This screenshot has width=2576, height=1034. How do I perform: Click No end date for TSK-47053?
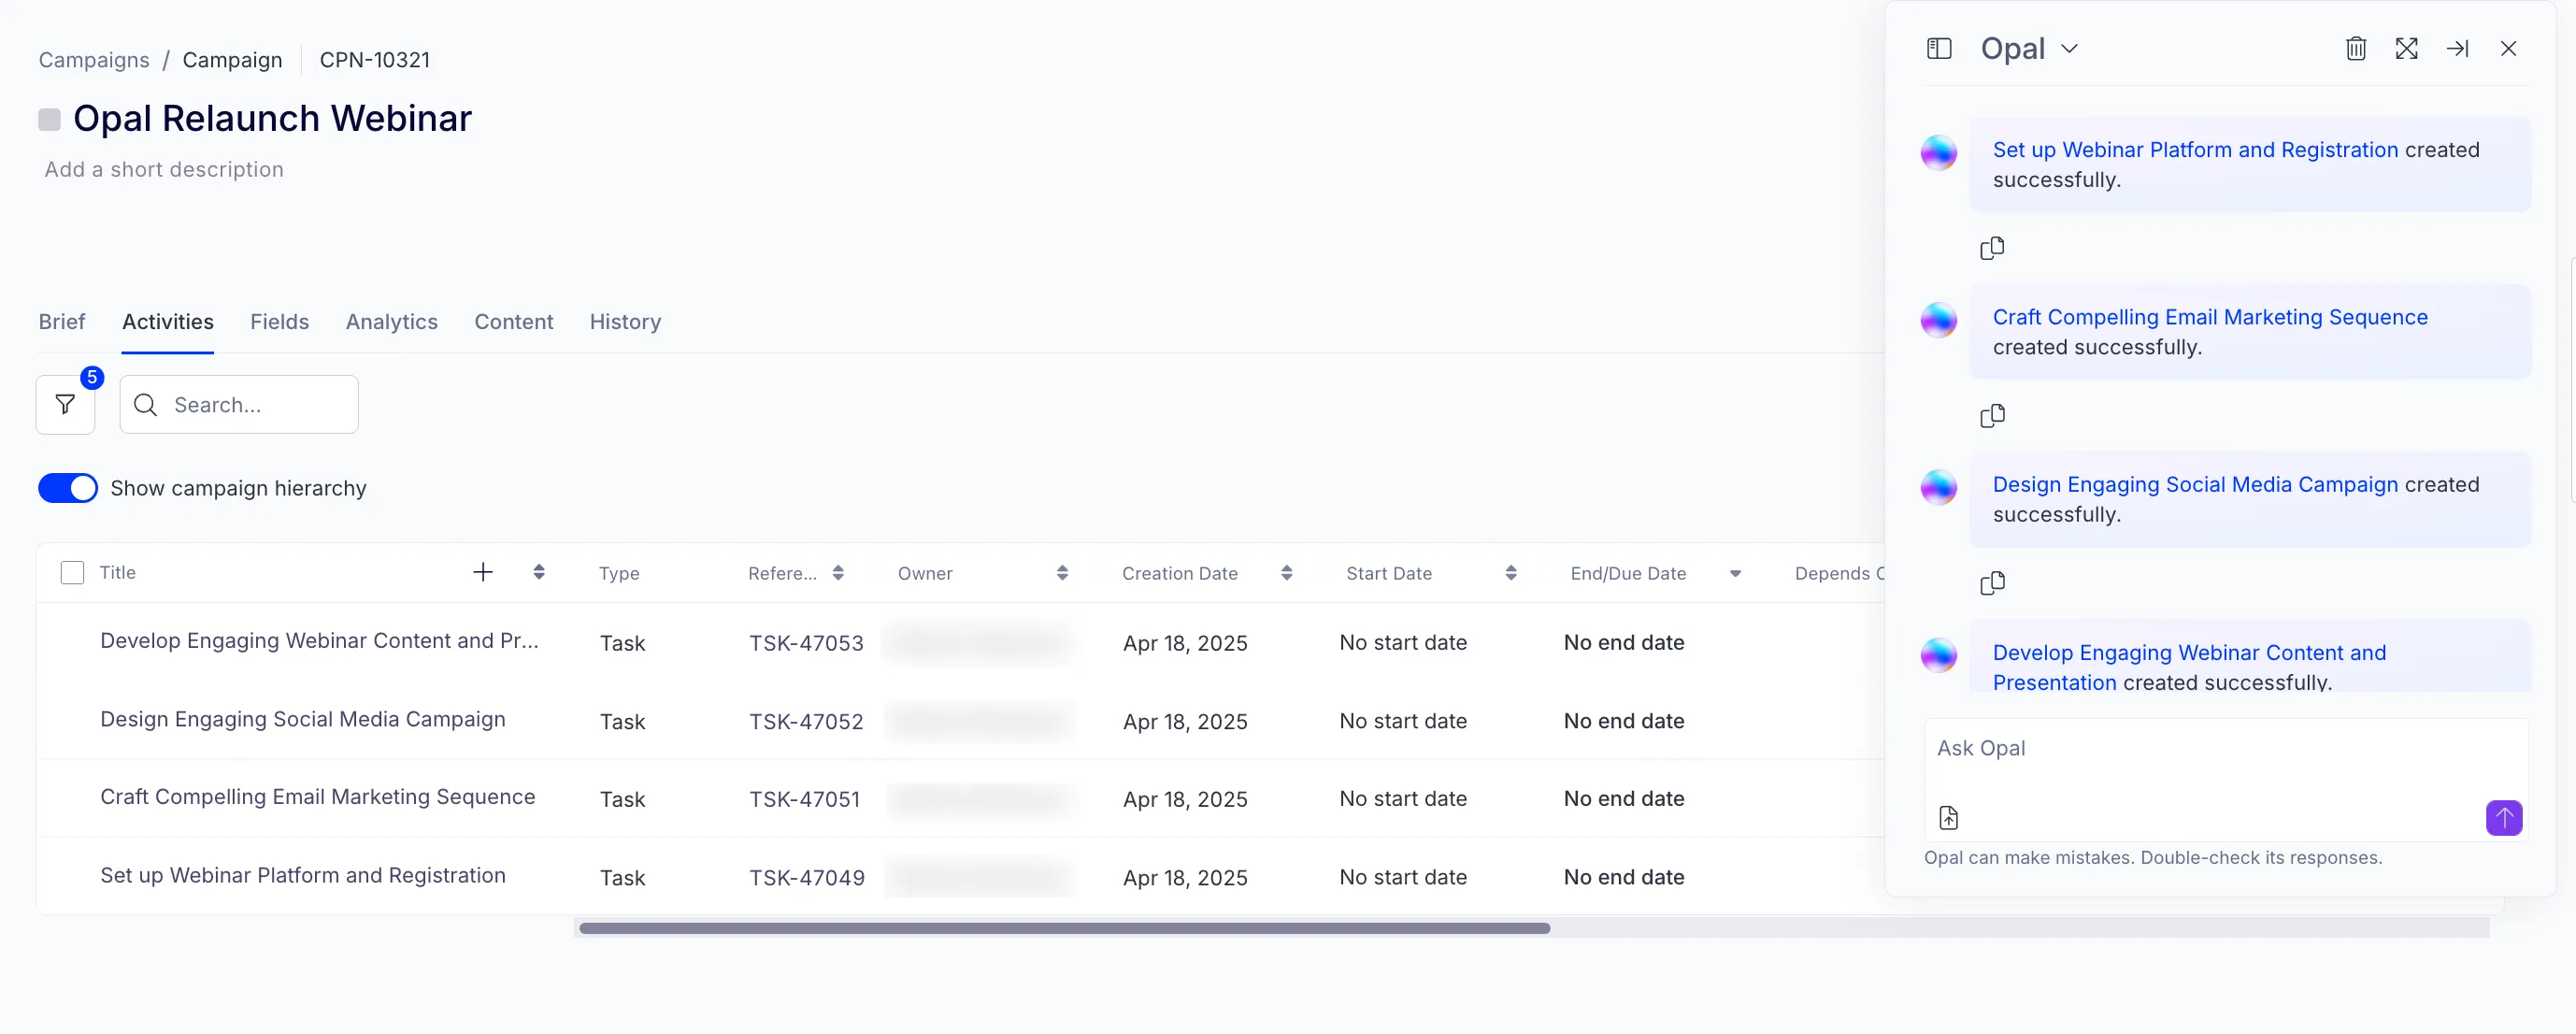coord(1624,643)
